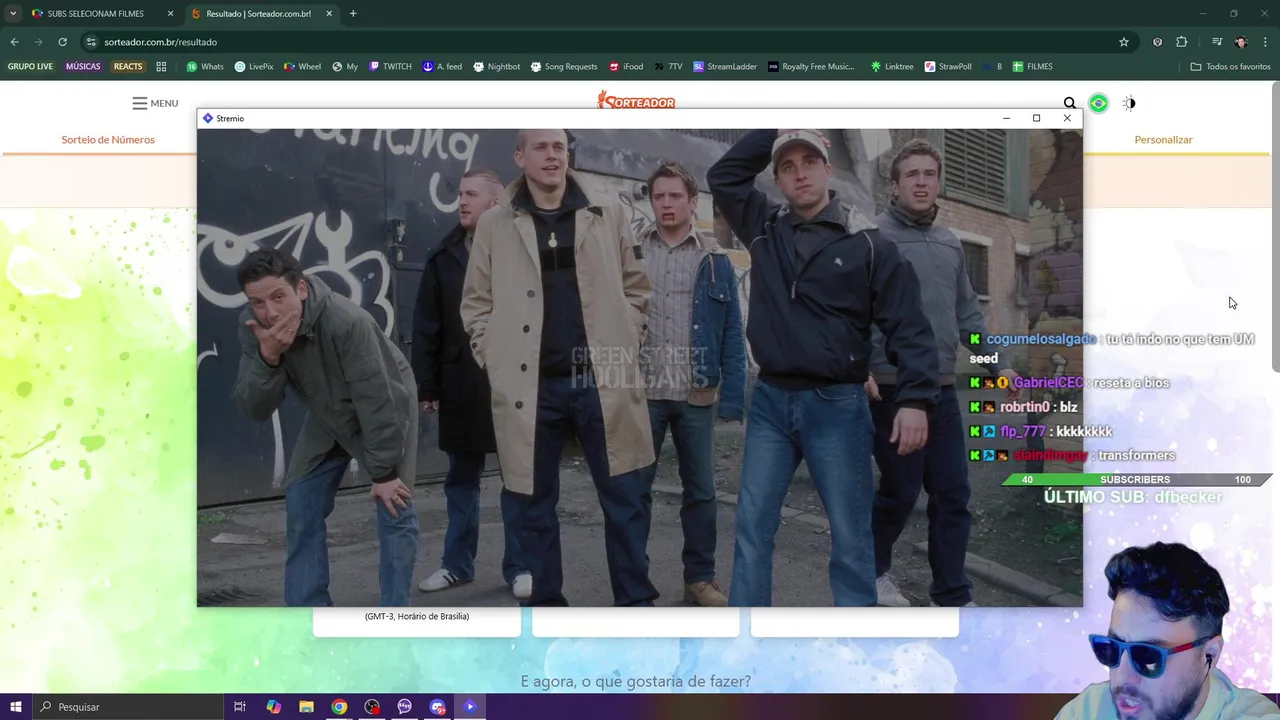
Task: Open the browser extensions puzzle icon
Action: 1182,42
